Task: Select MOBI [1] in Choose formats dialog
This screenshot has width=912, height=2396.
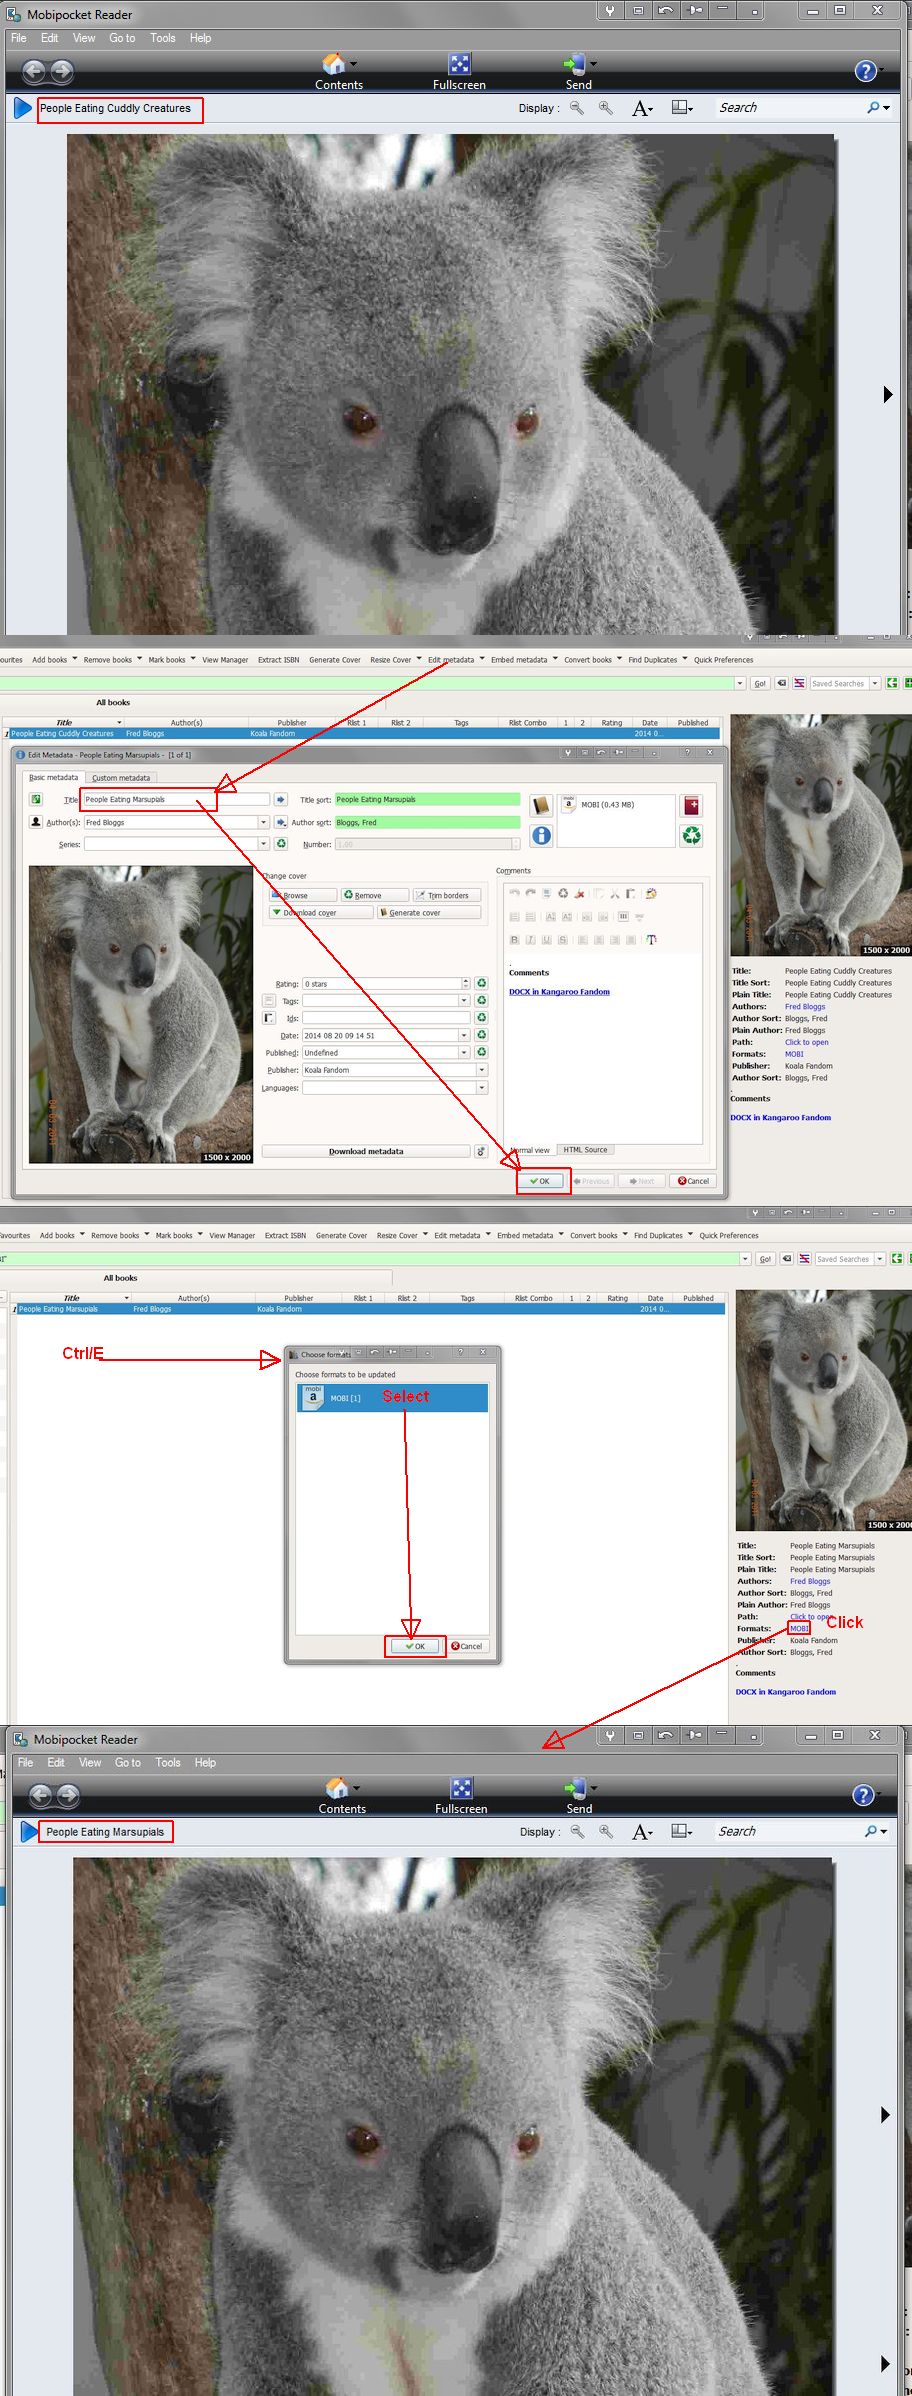Action: (x=392, y=1398)
